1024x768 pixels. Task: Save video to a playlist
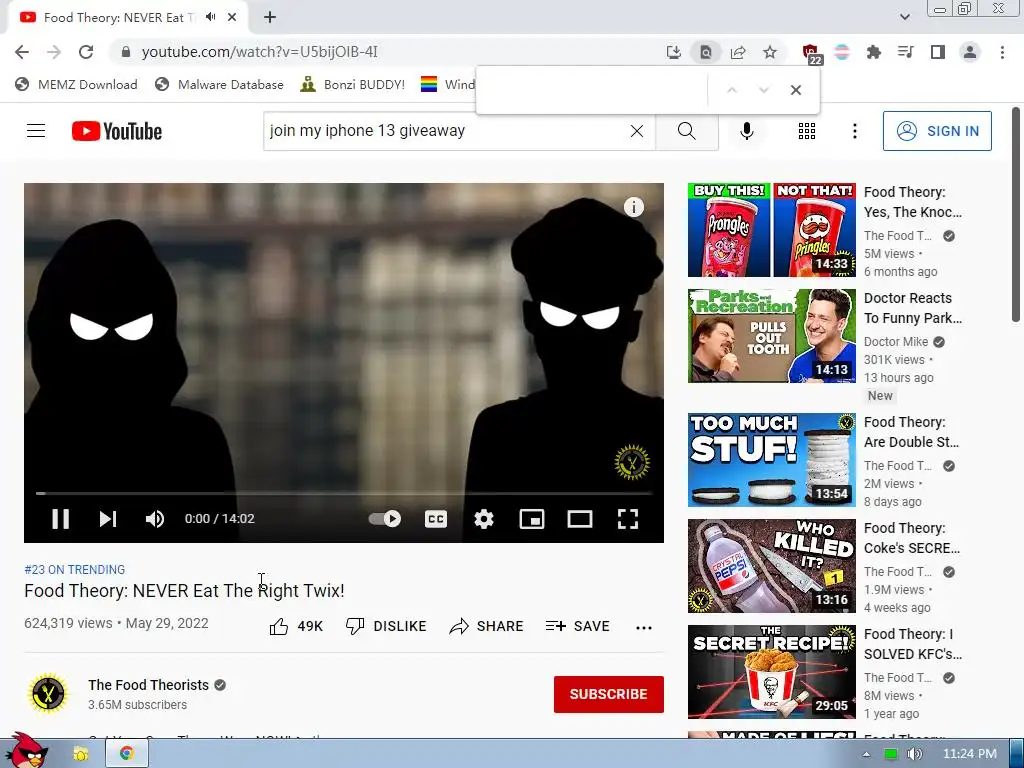click(578, 626)
